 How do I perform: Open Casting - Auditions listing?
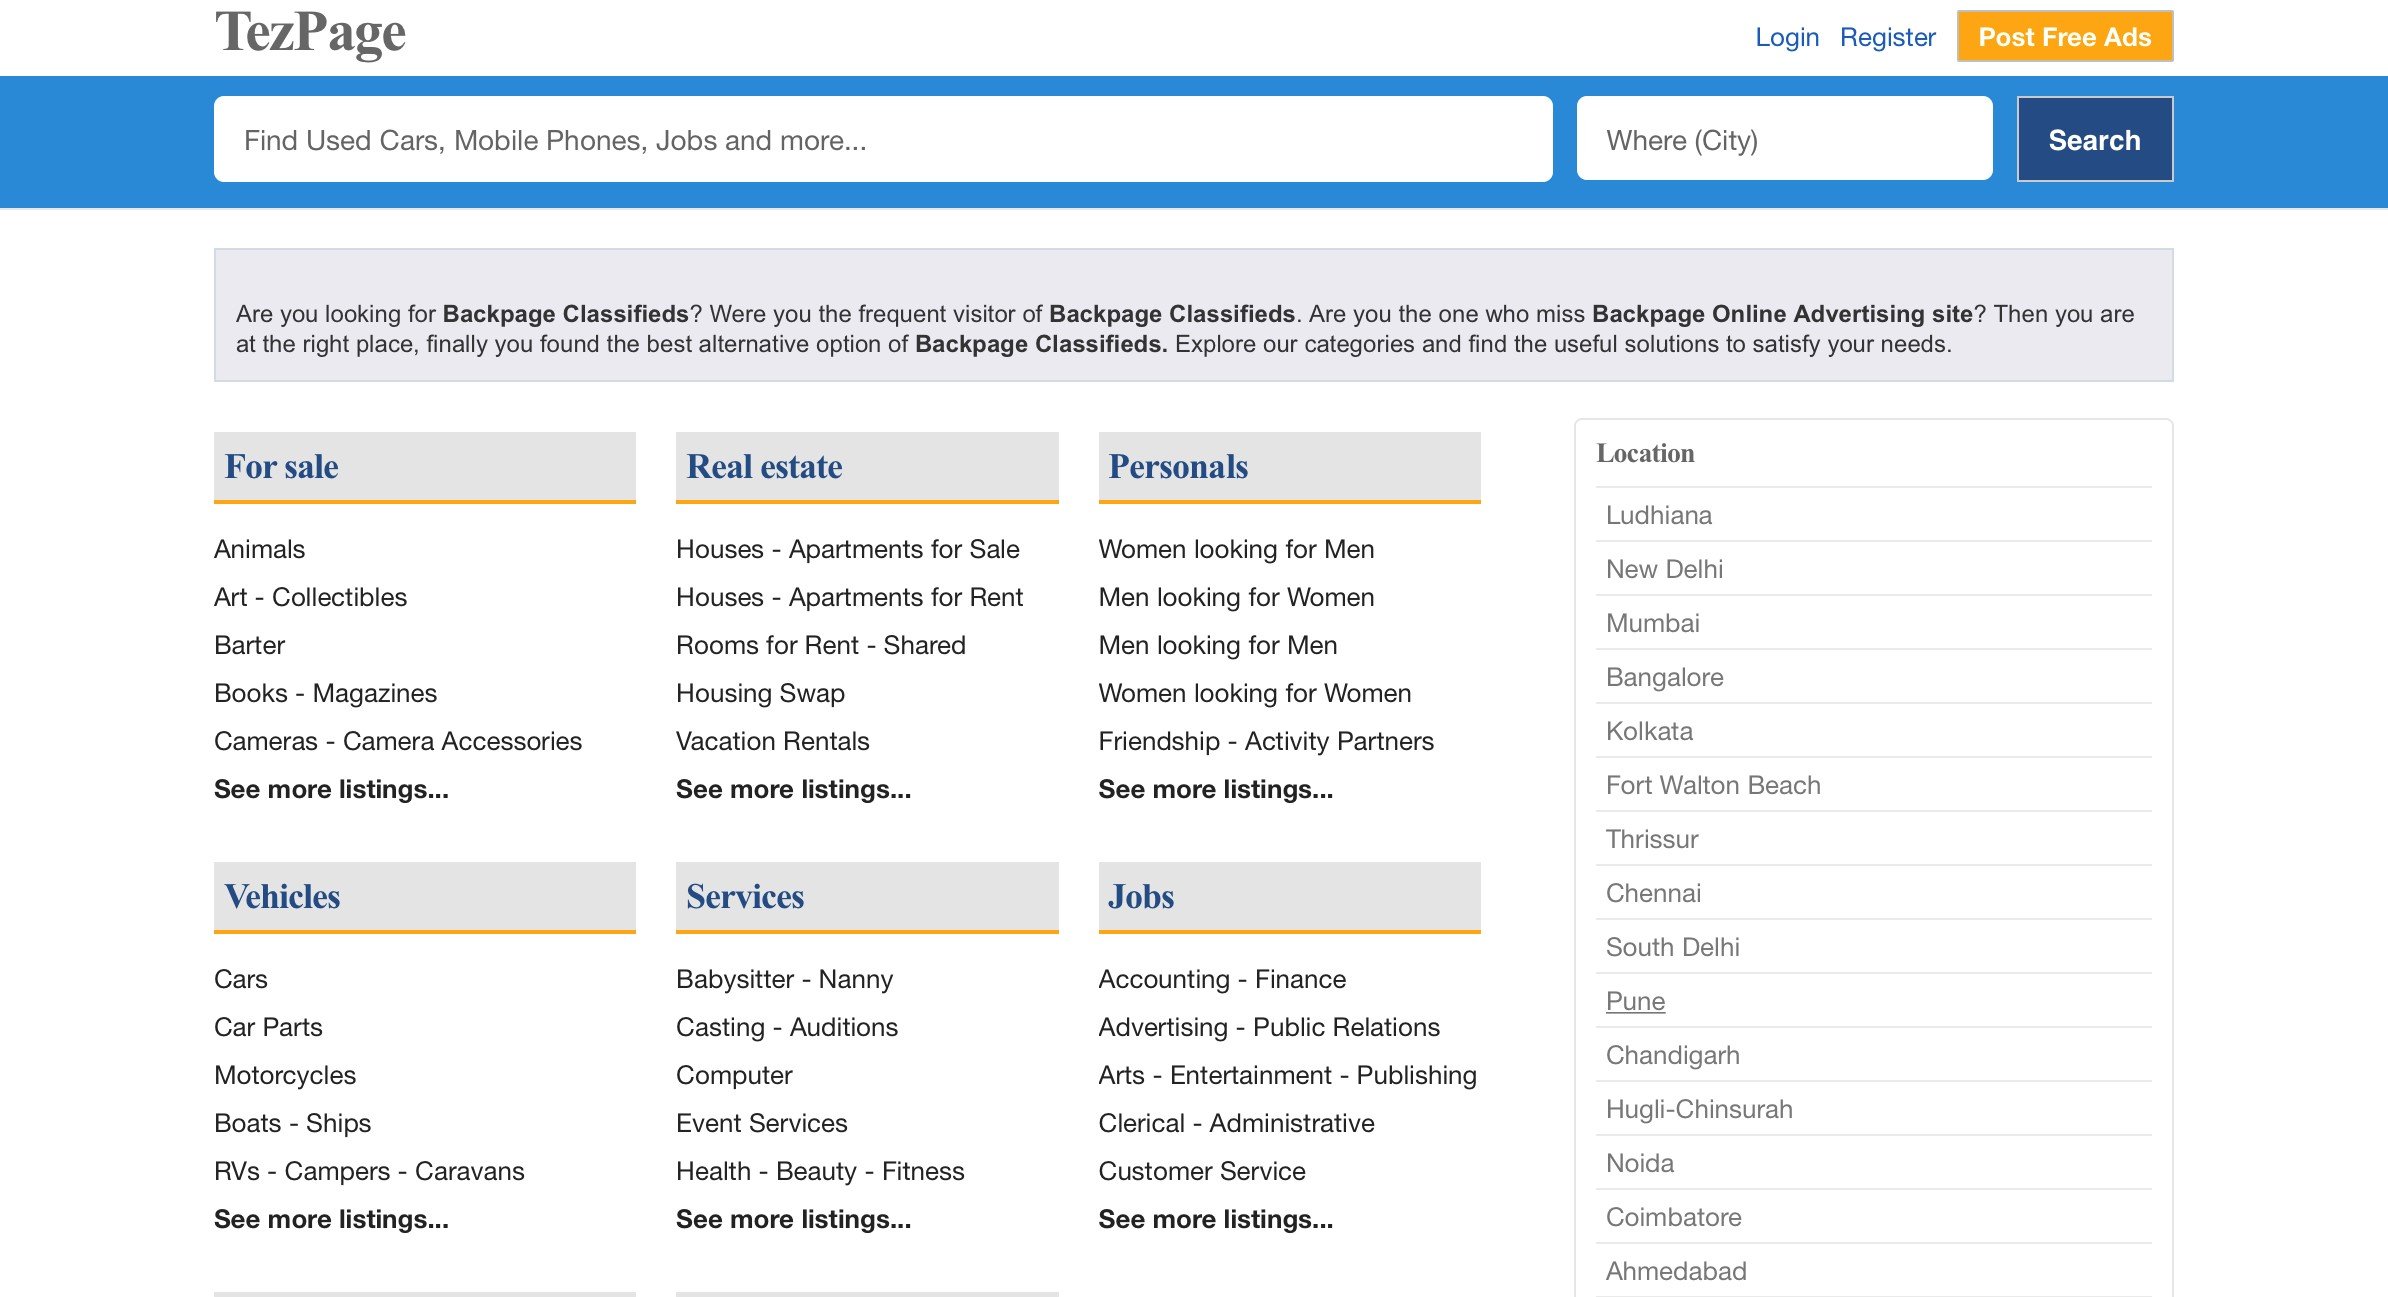tap(787, 1026)
